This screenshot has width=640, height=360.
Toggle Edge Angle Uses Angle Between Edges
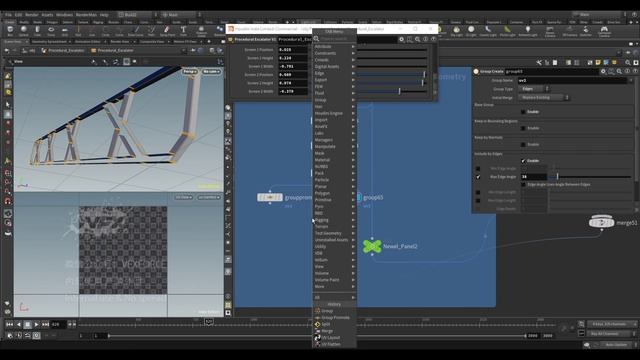(x=523, y=184)
